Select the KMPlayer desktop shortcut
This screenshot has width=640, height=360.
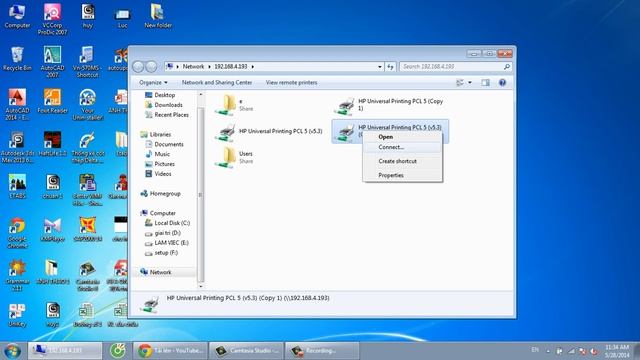pos(52,230)
